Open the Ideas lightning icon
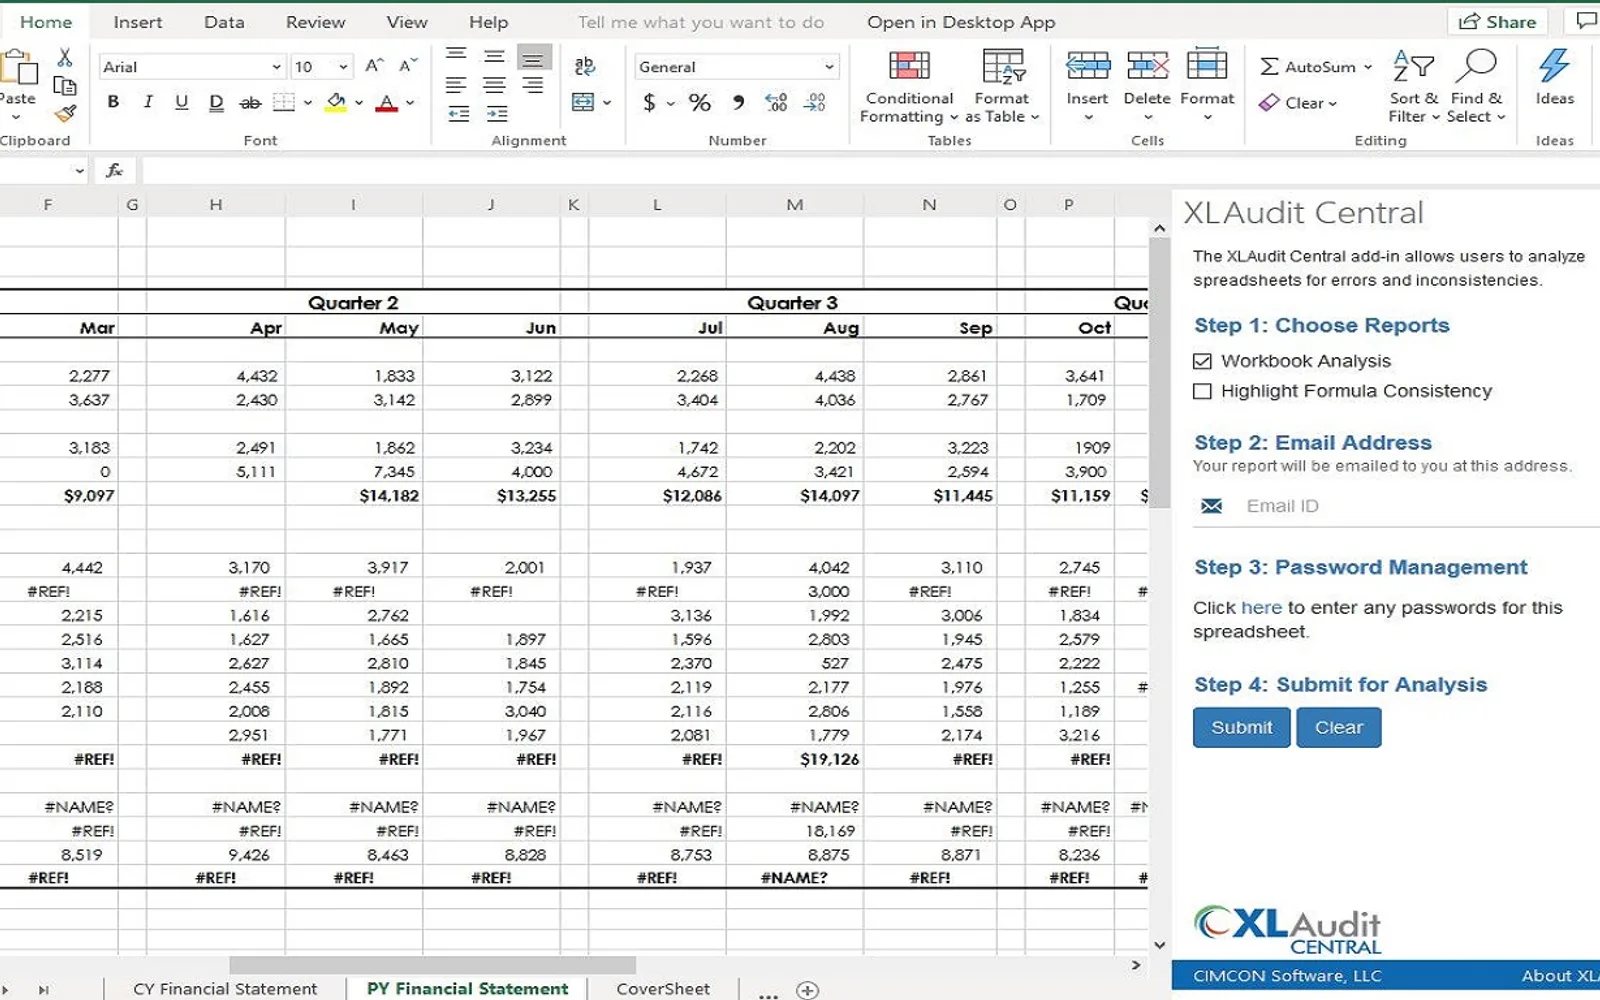 click(1554, 66)
